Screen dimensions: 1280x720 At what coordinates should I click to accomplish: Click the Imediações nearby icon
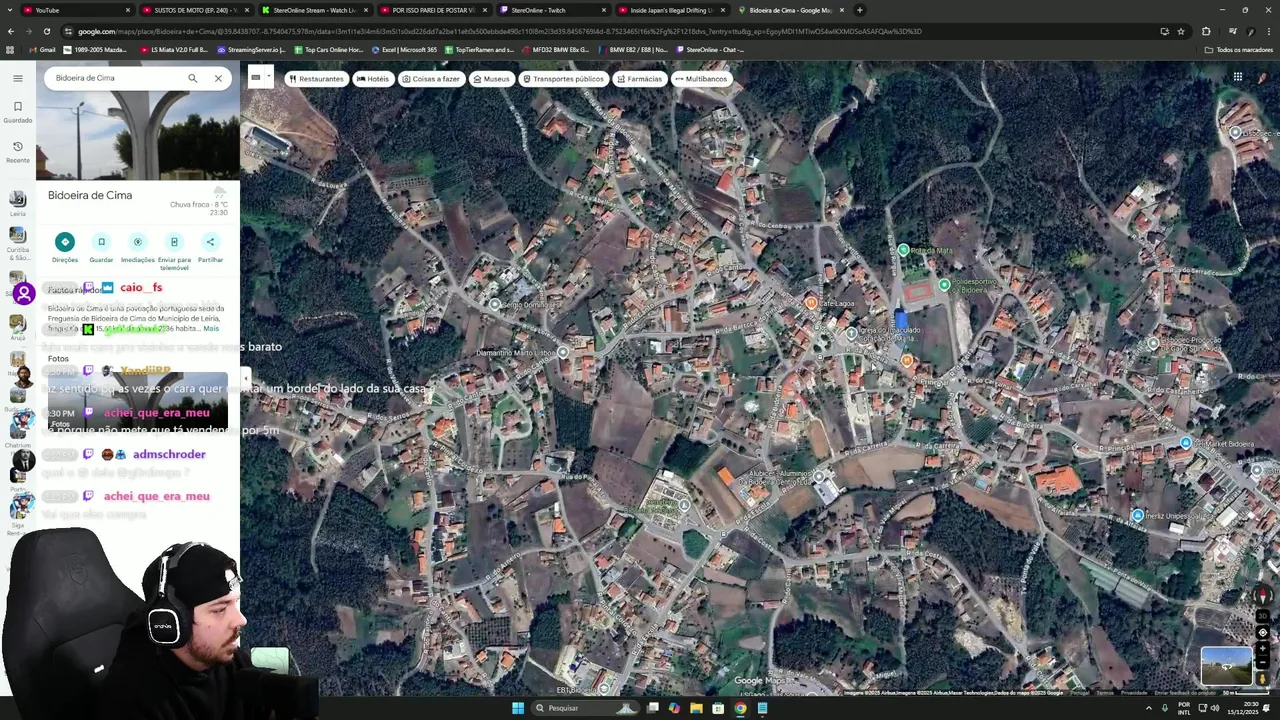pos(138,242)
